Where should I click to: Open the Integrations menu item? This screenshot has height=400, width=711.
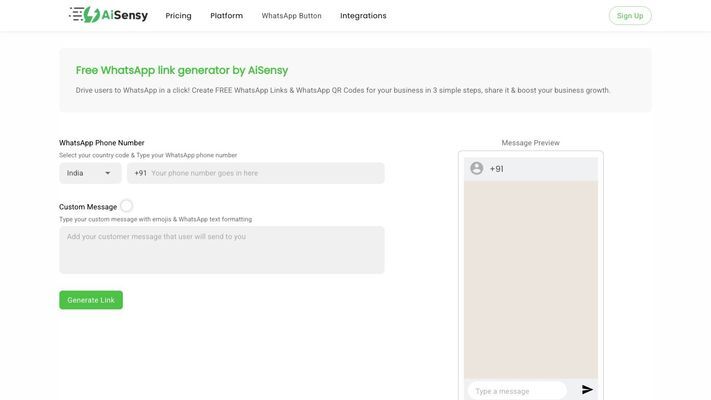coord(363,16)
